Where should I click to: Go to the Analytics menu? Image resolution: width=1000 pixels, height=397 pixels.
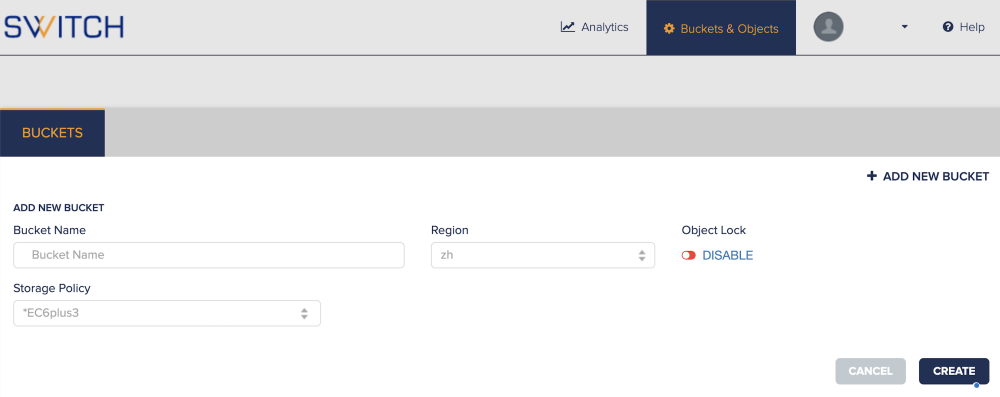pos(594,27)
